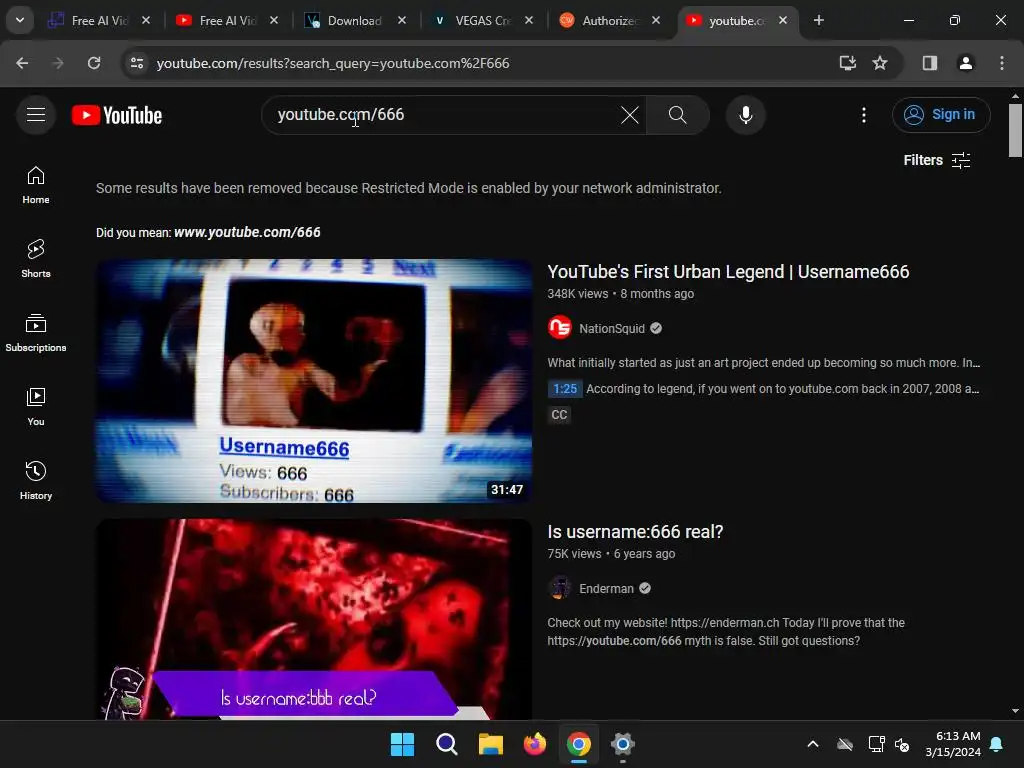This screenshot has height=768, width=1024.
Task: Click the Sign in button
Action: (x=941, y=114)
